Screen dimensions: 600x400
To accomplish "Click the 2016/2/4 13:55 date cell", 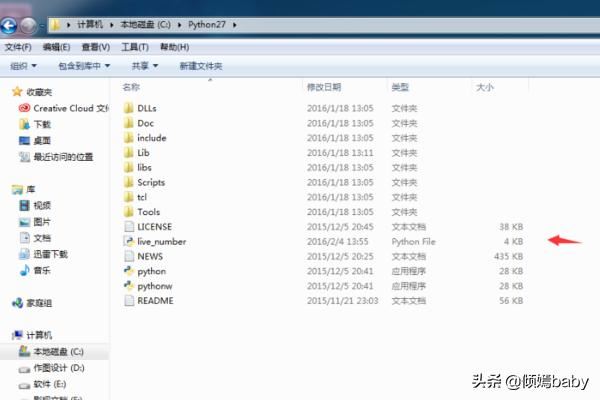I will [x=337, y=242].
